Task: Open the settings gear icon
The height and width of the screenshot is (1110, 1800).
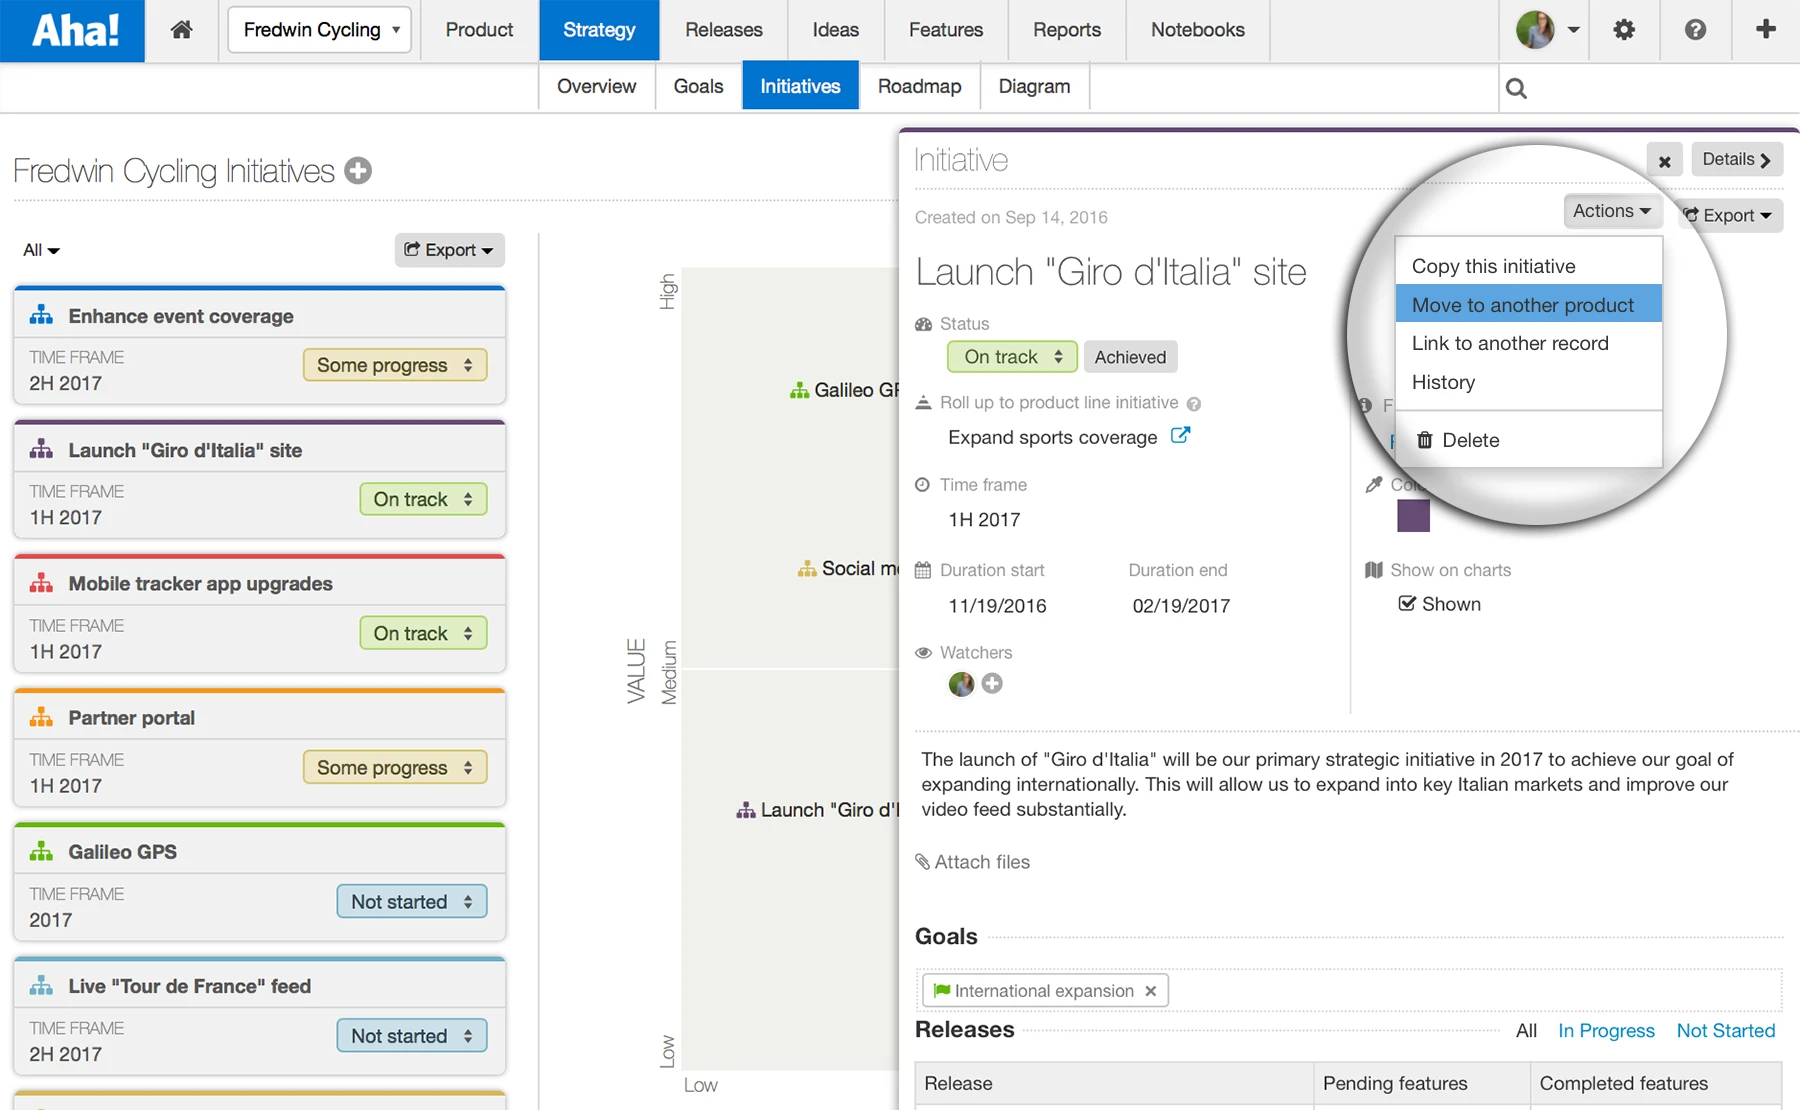Action: [1624, 30]
